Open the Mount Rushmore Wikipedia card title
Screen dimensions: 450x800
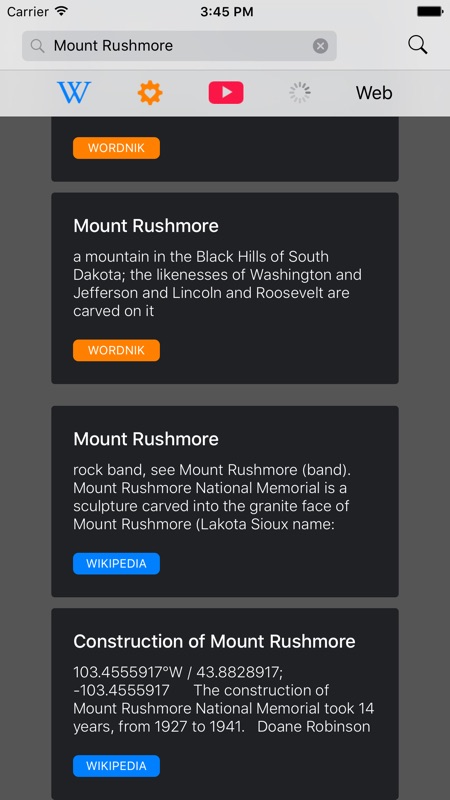pos(146,439)
